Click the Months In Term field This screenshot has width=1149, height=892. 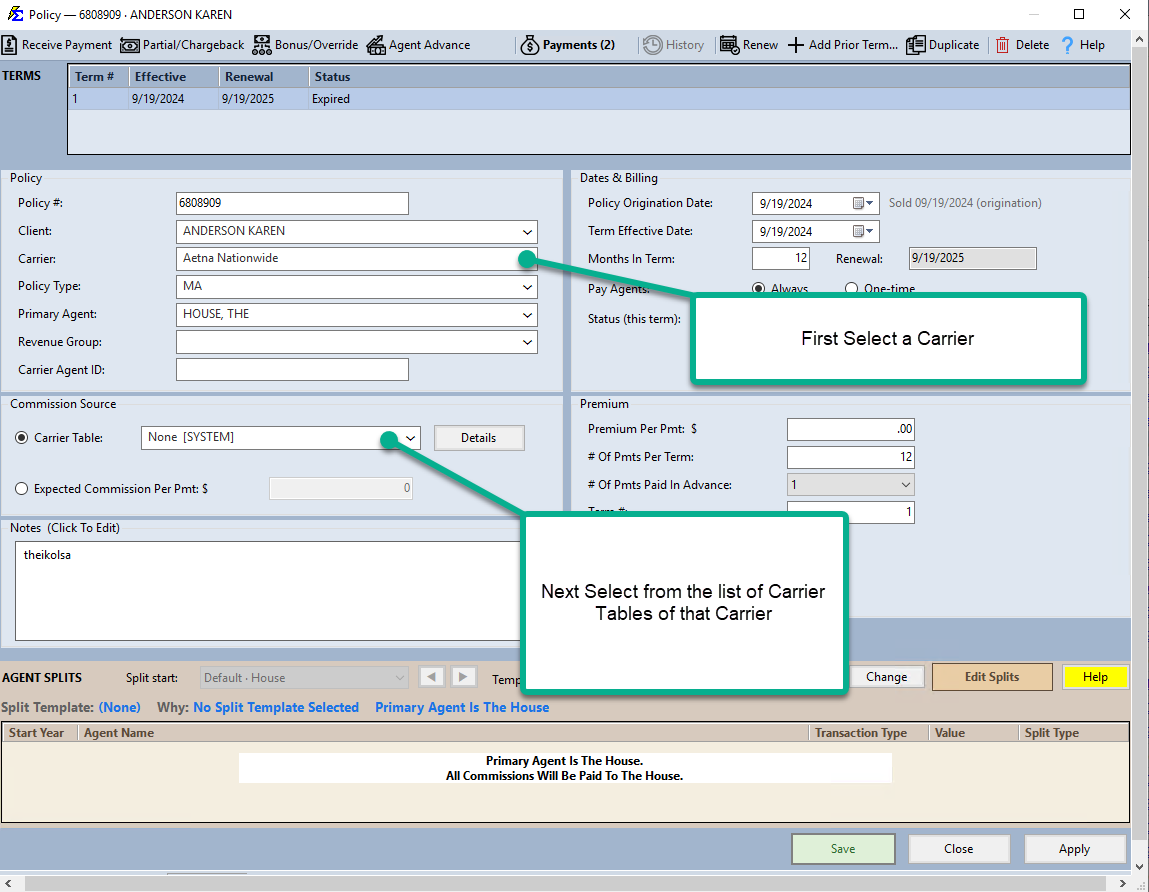[x=781, y=258]
